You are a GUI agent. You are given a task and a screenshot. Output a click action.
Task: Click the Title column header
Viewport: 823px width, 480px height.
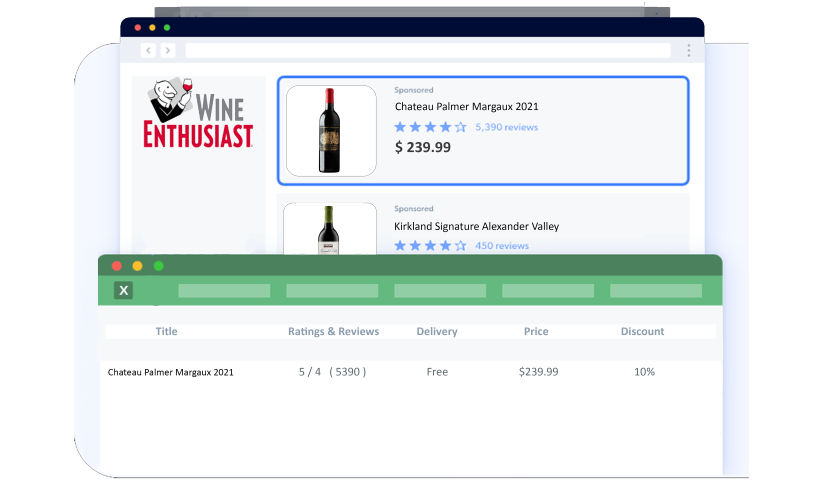tap(166, 332)
